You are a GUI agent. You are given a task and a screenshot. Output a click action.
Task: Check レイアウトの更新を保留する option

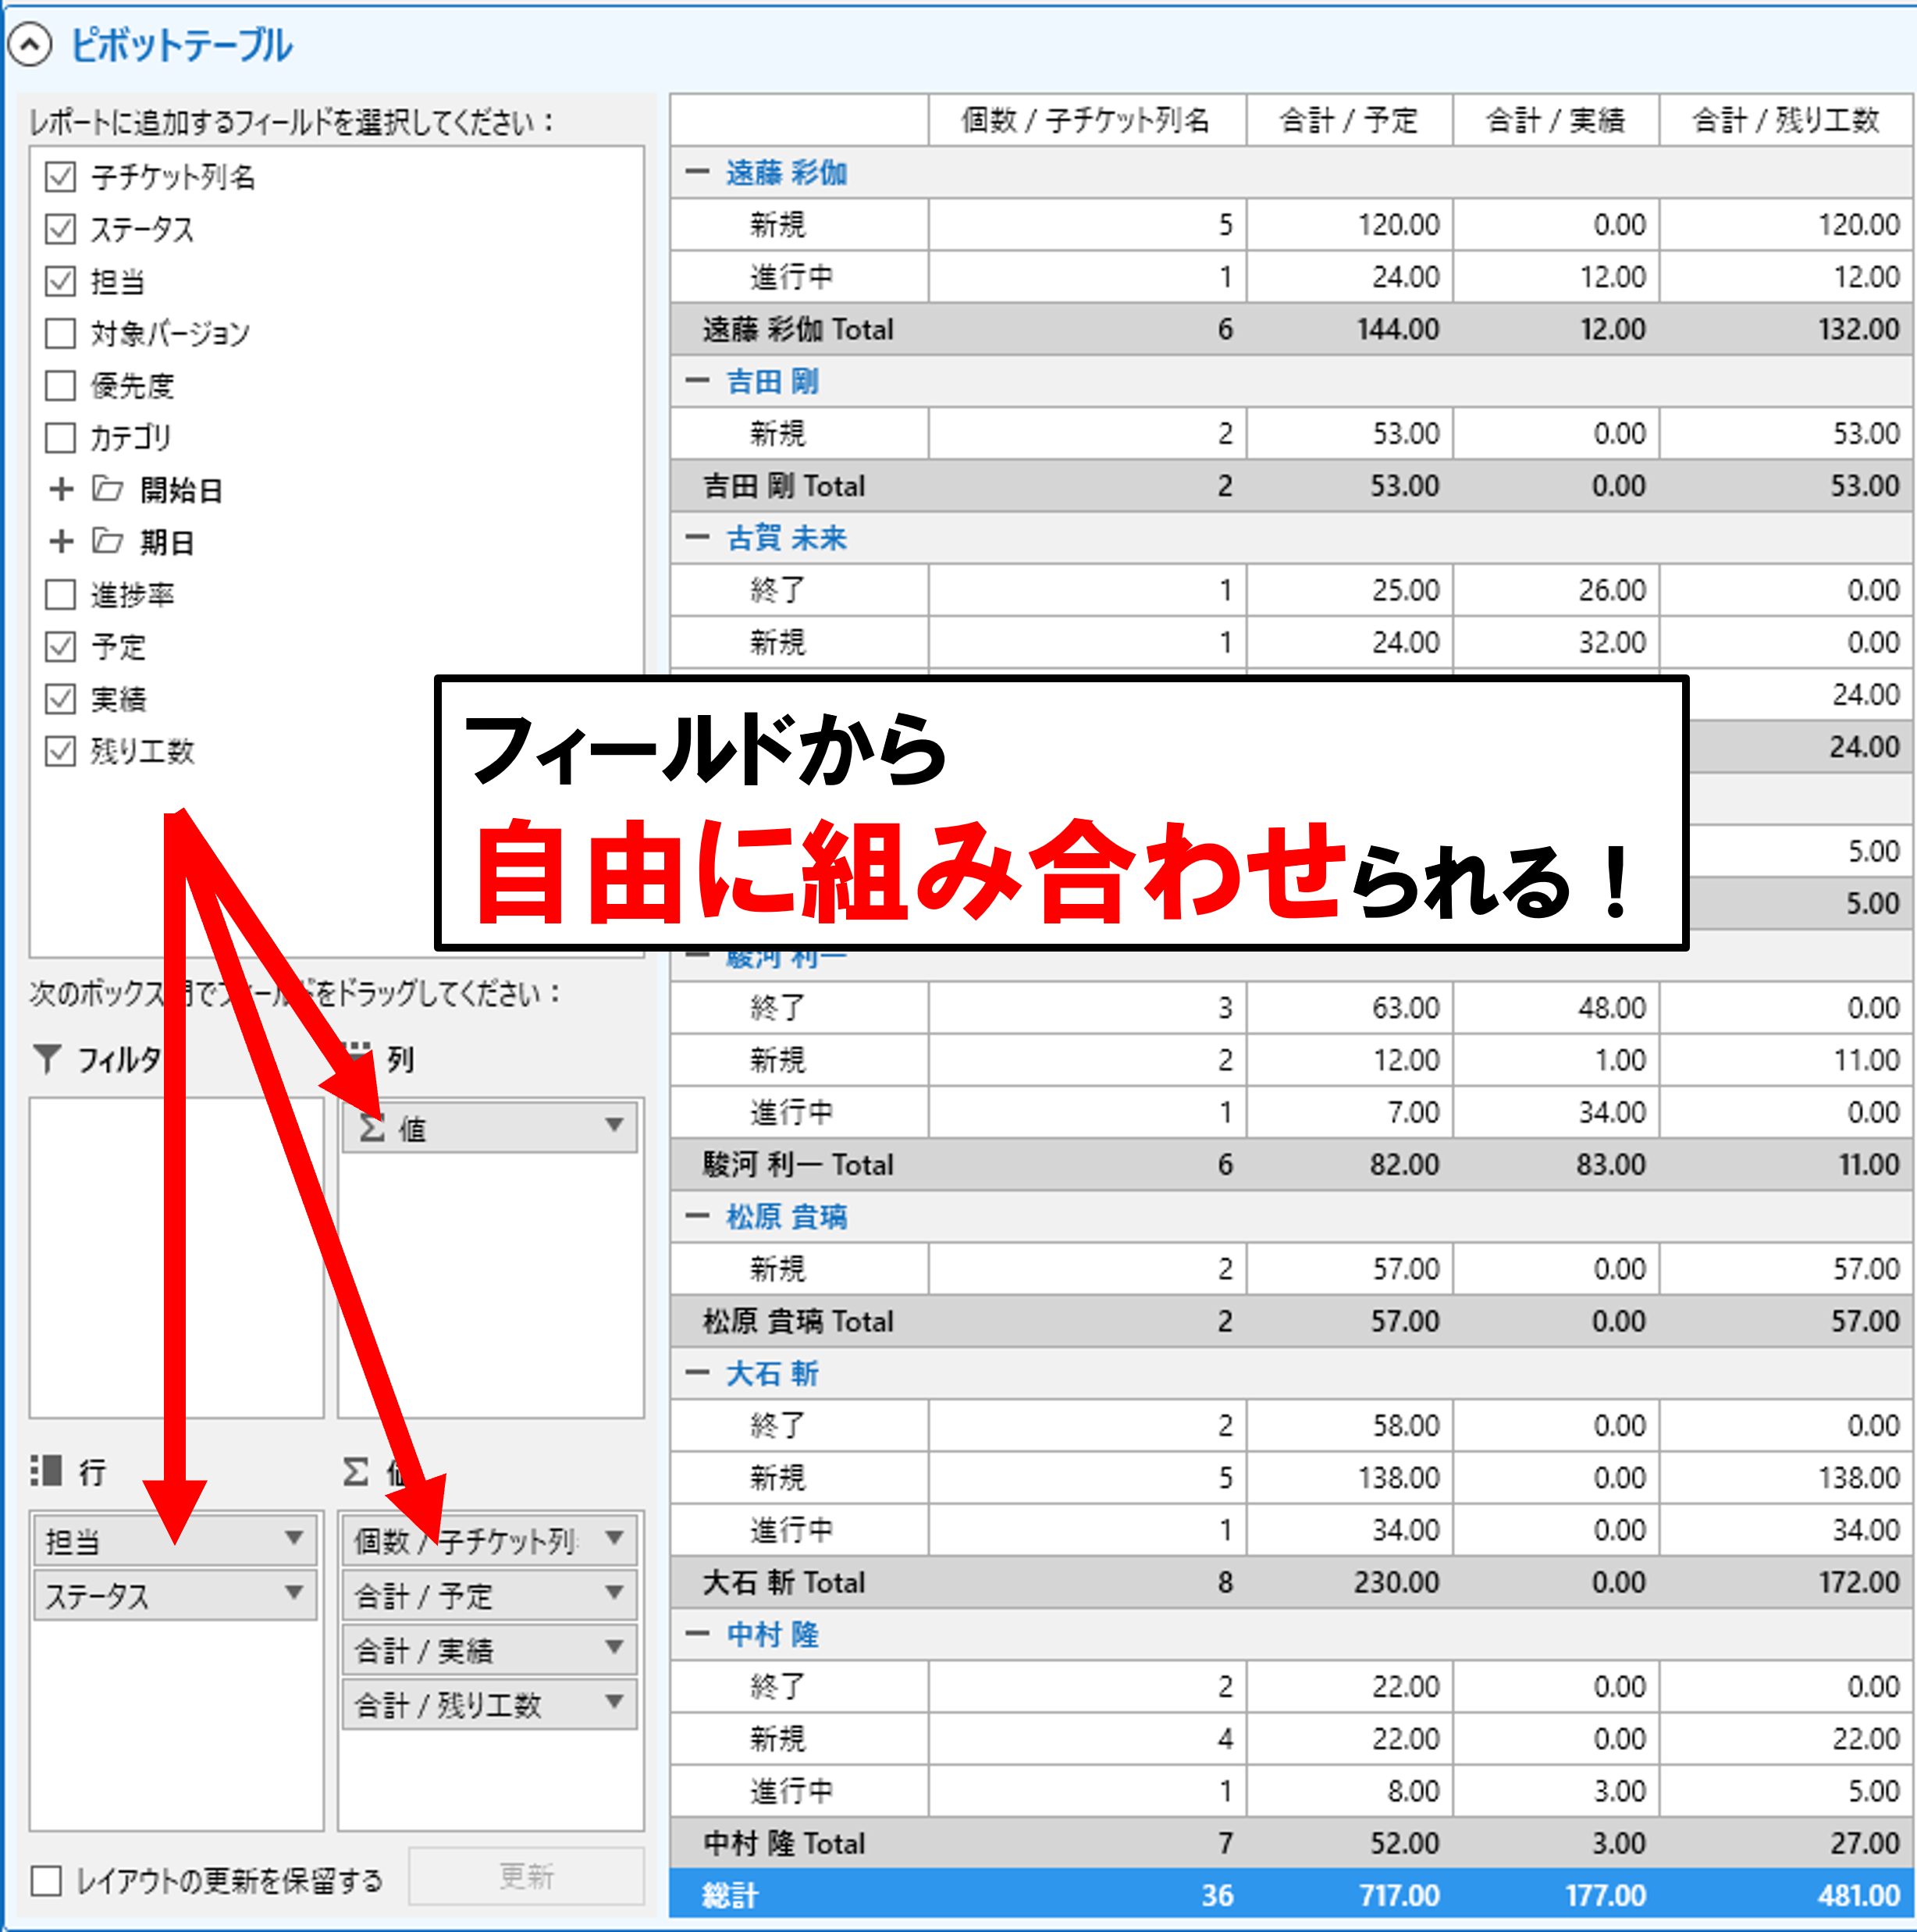tap(46, 1881)
